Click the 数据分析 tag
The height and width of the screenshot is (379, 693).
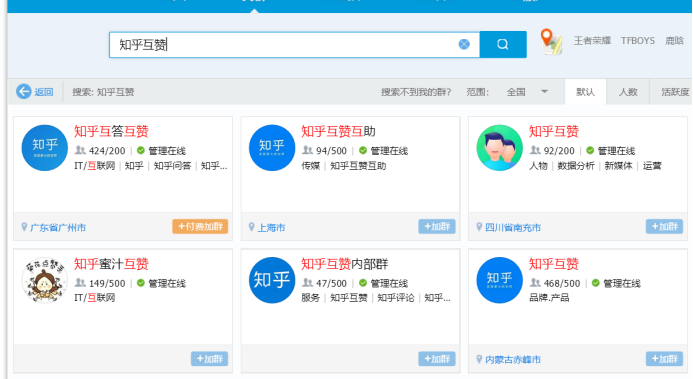[576, 166]
